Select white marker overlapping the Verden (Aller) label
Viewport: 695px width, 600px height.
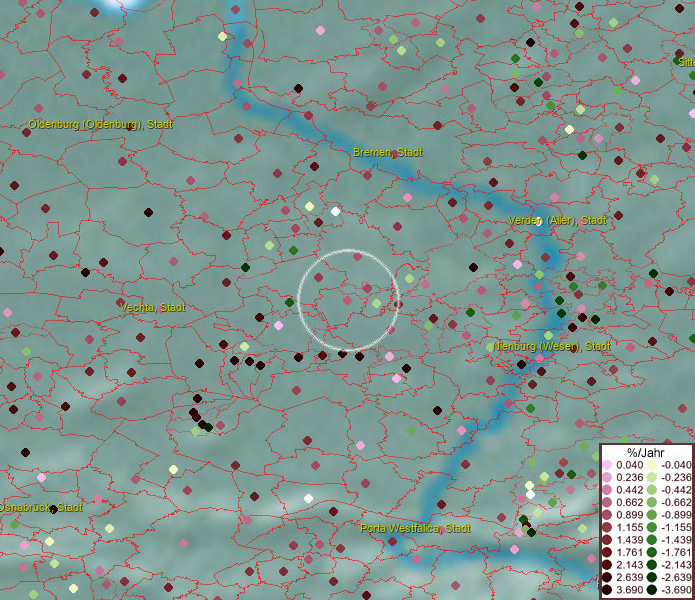point(538,222)
